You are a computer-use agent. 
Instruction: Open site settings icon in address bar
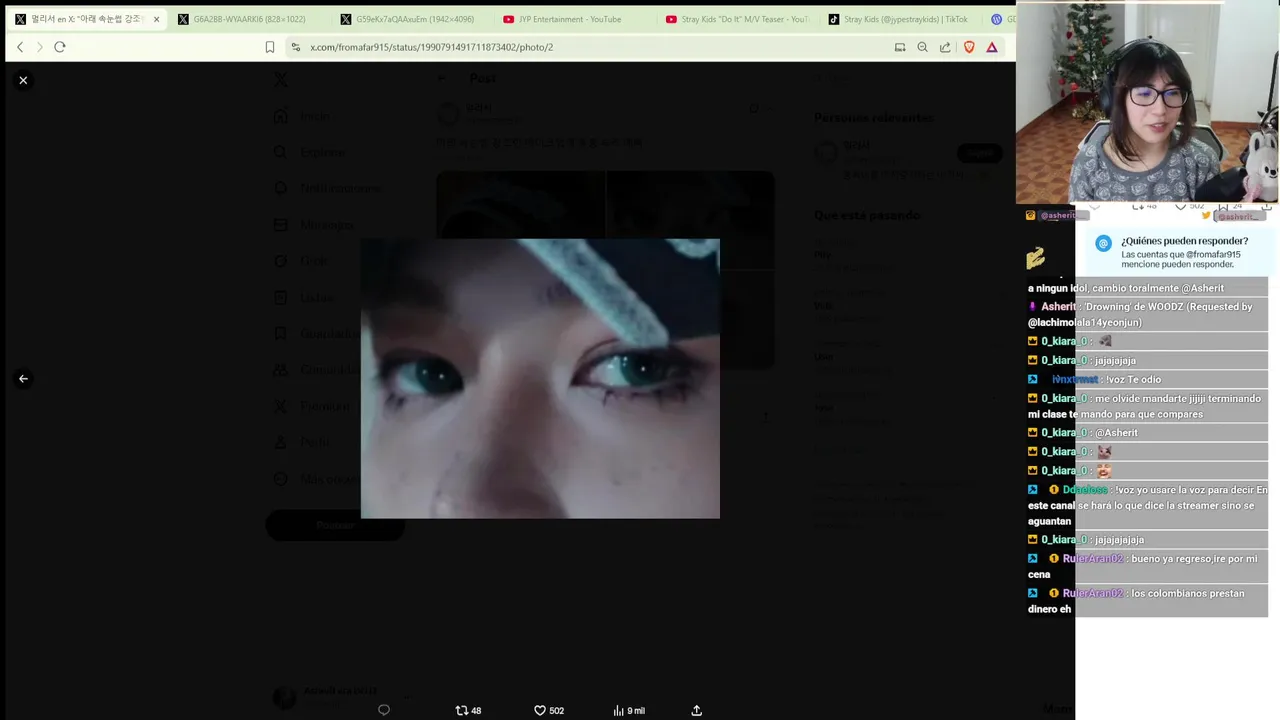point(295,47)
